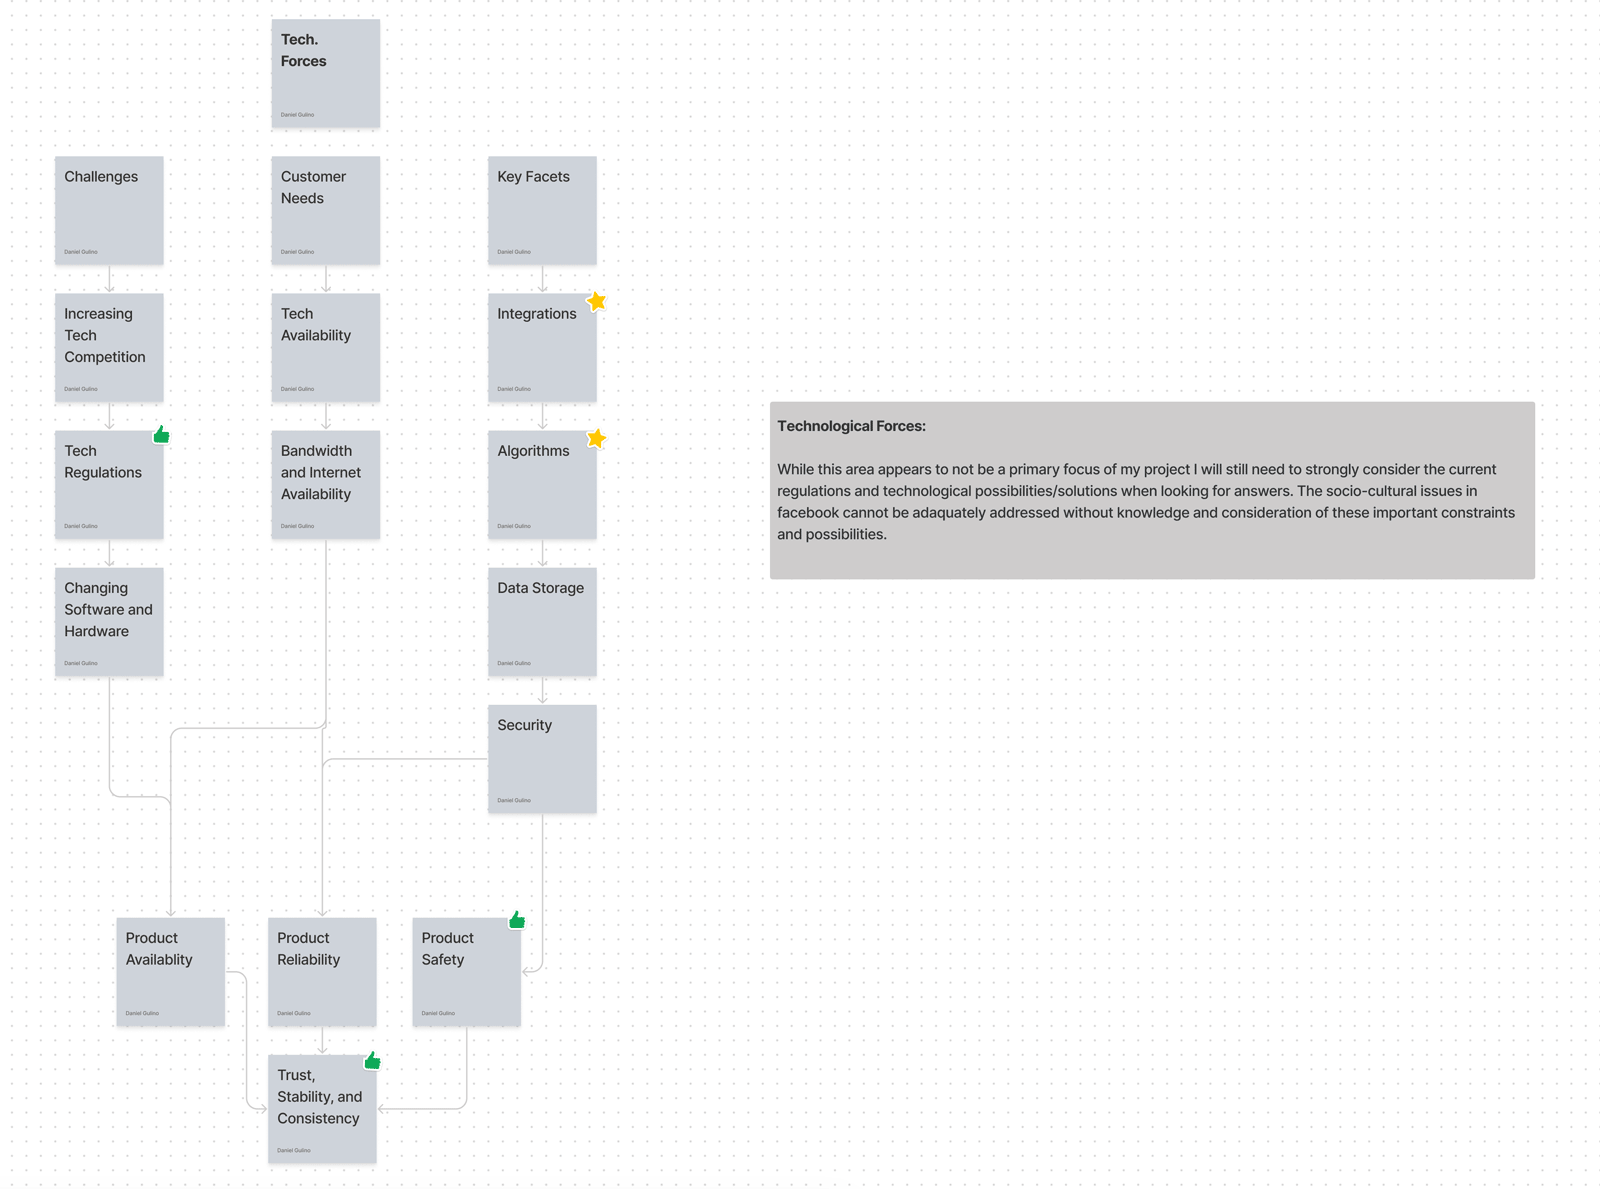Select the Challenges card
The height and width of the screenshot is (1189, 1600).
pos(109,211)
